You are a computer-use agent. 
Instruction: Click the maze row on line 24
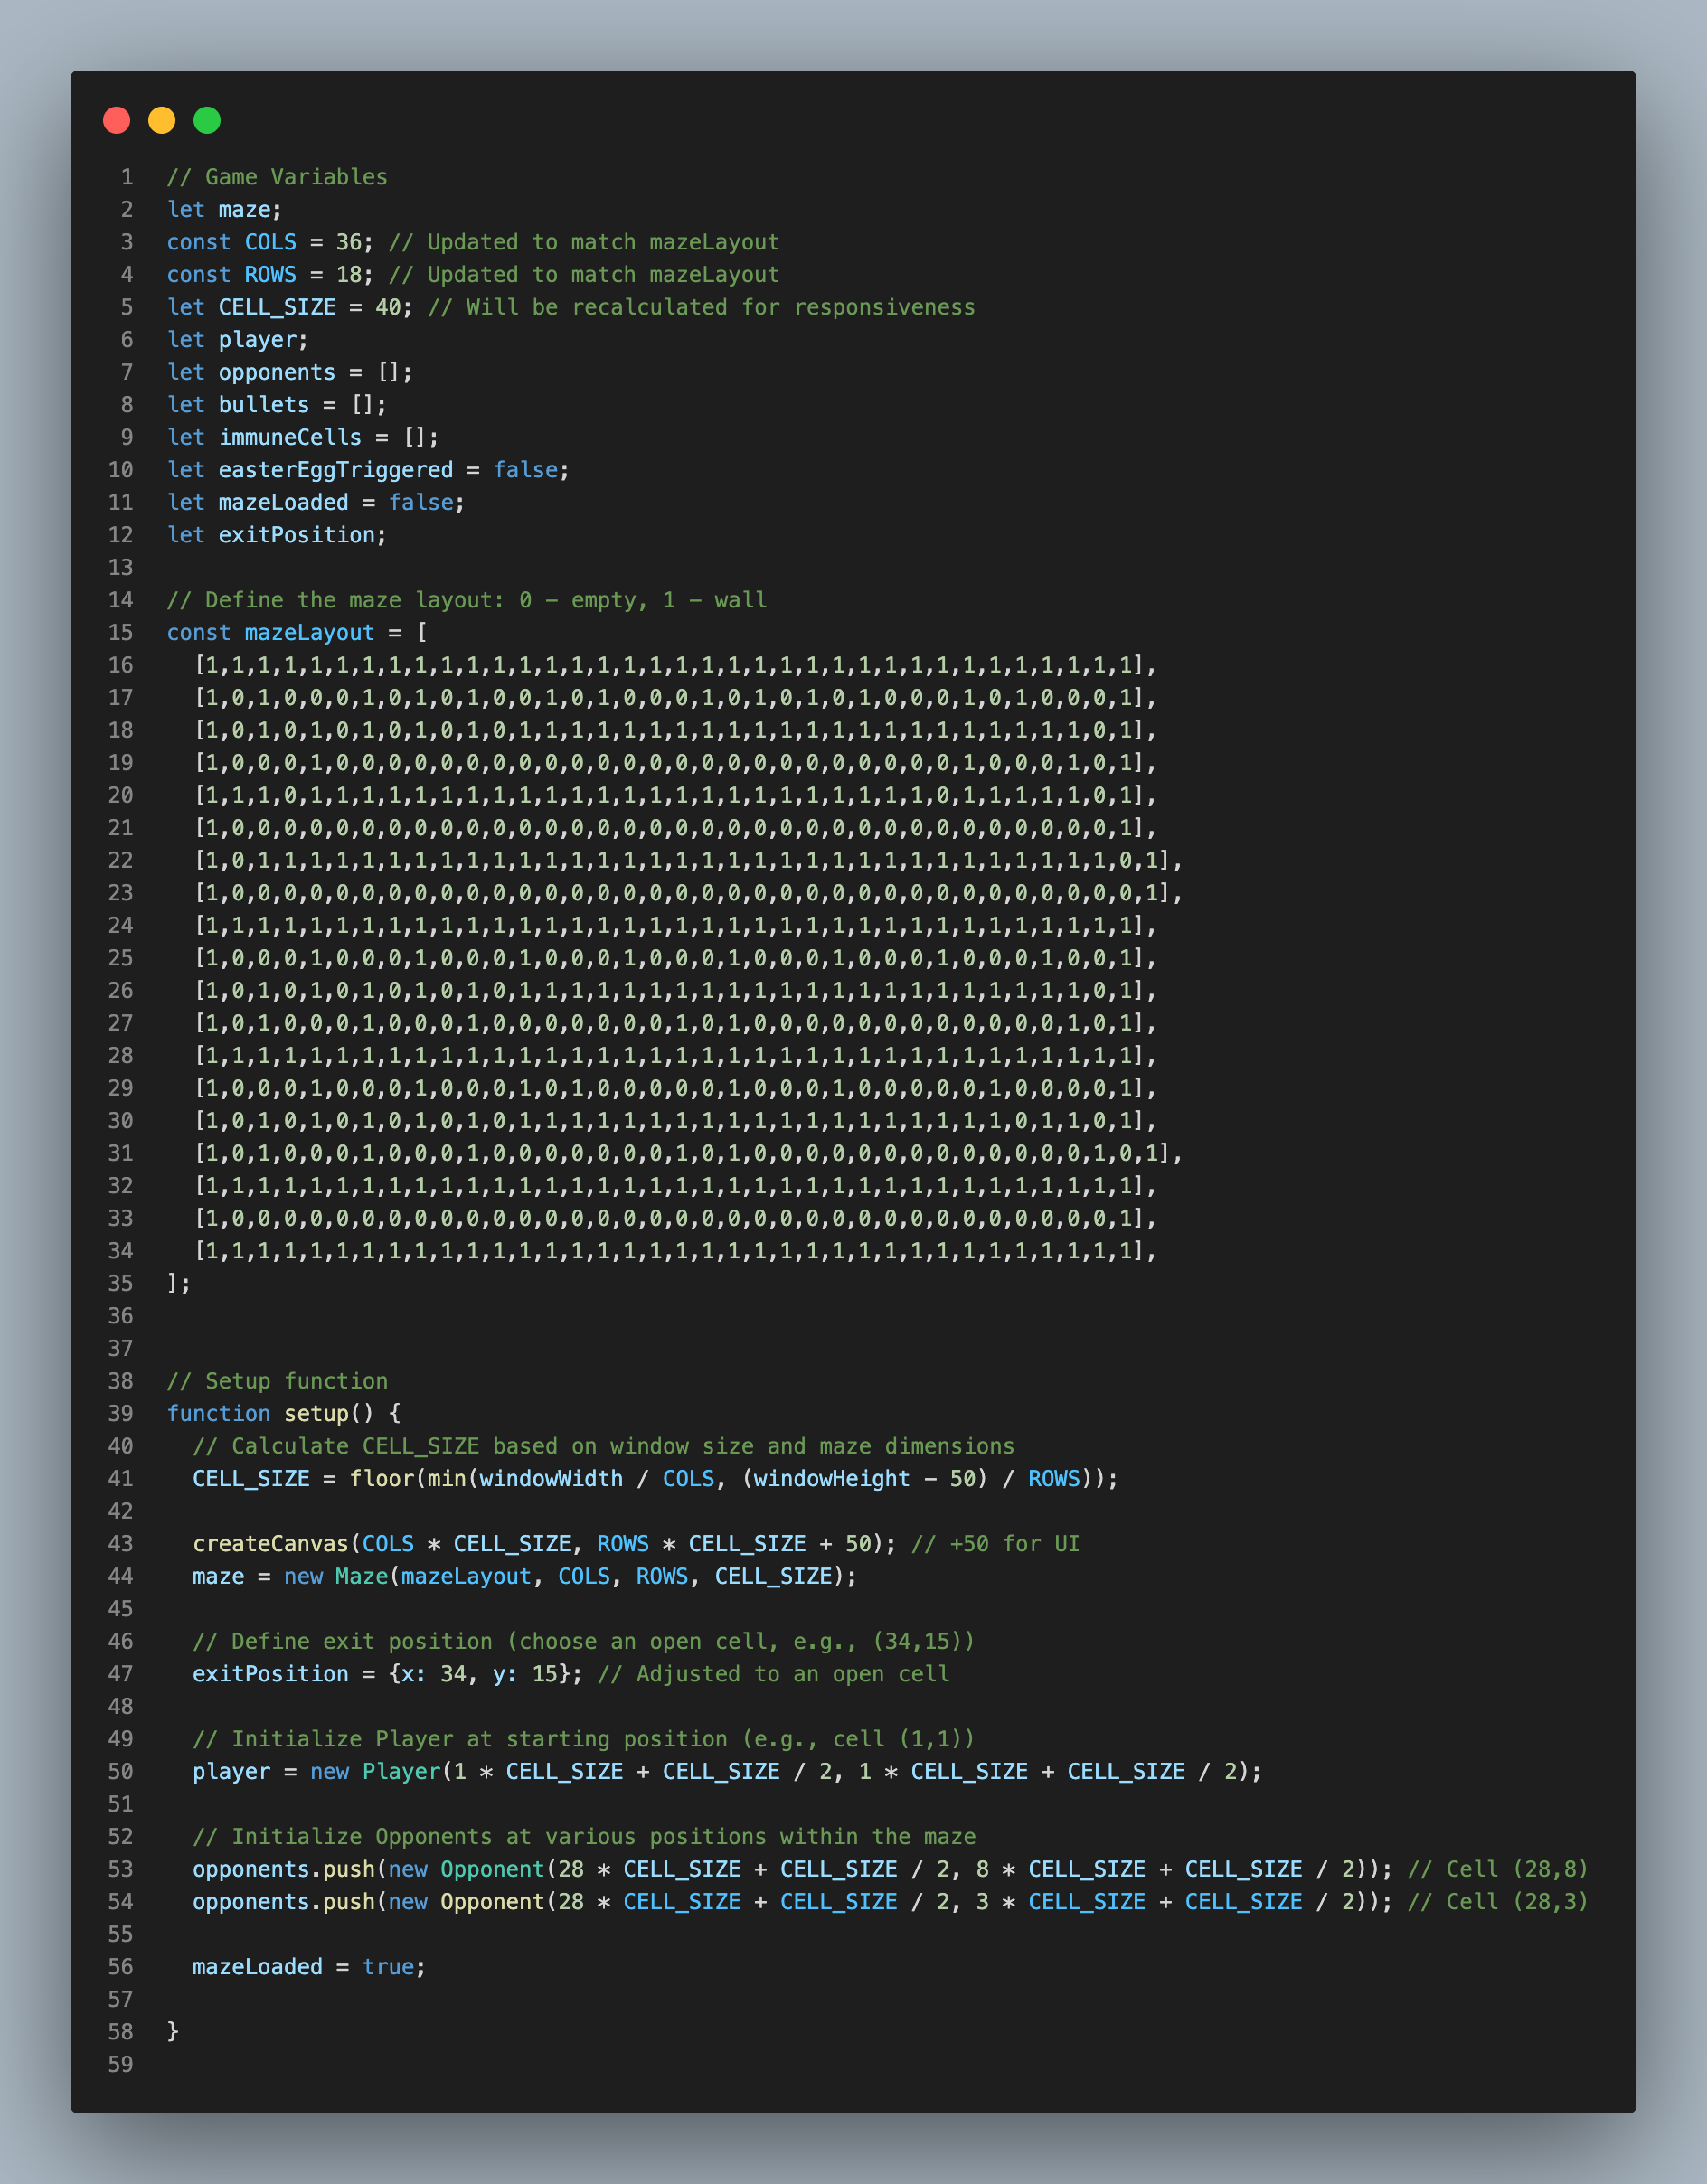click(x=675, y=926)
